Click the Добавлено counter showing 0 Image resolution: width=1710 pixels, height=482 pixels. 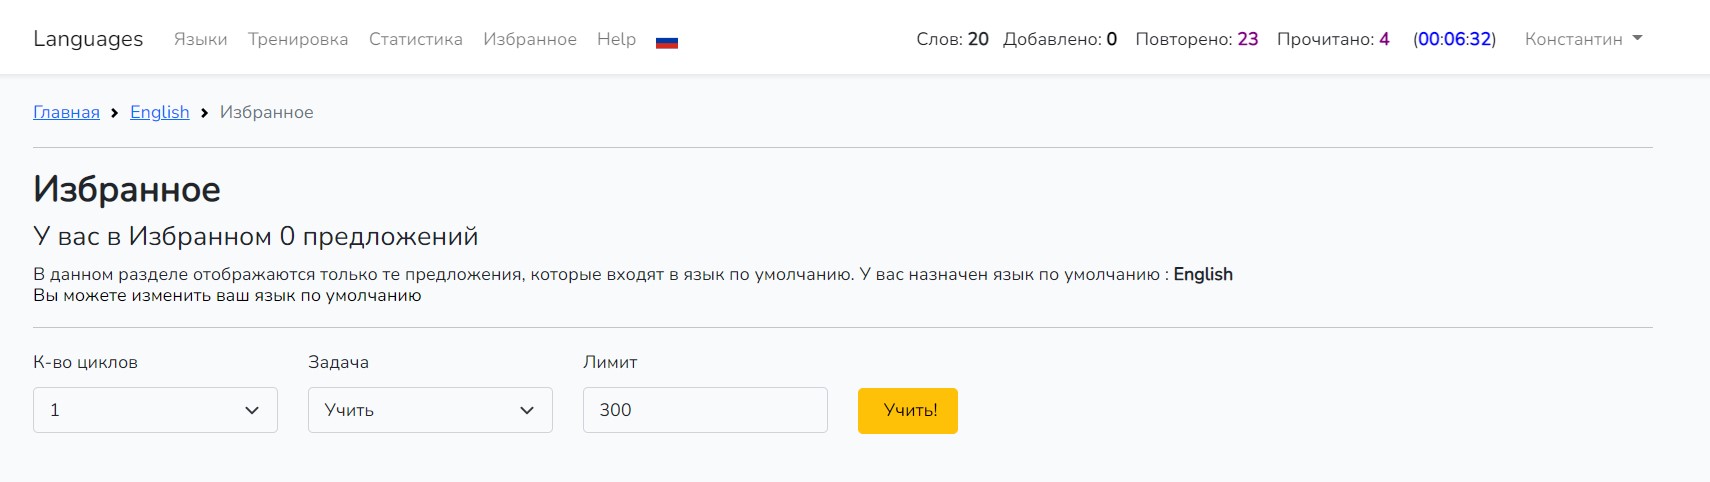coord(1111,39)
